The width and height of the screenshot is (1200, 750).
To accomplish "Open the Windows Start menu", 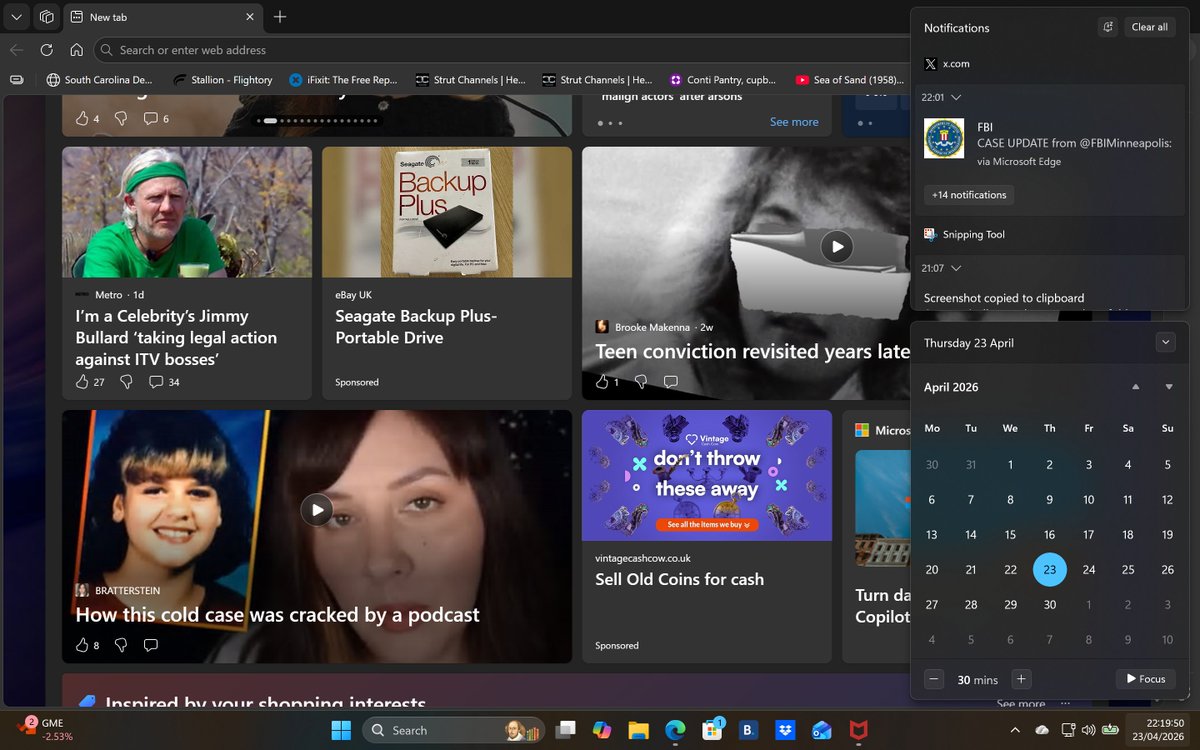I will tap(340, 730).
